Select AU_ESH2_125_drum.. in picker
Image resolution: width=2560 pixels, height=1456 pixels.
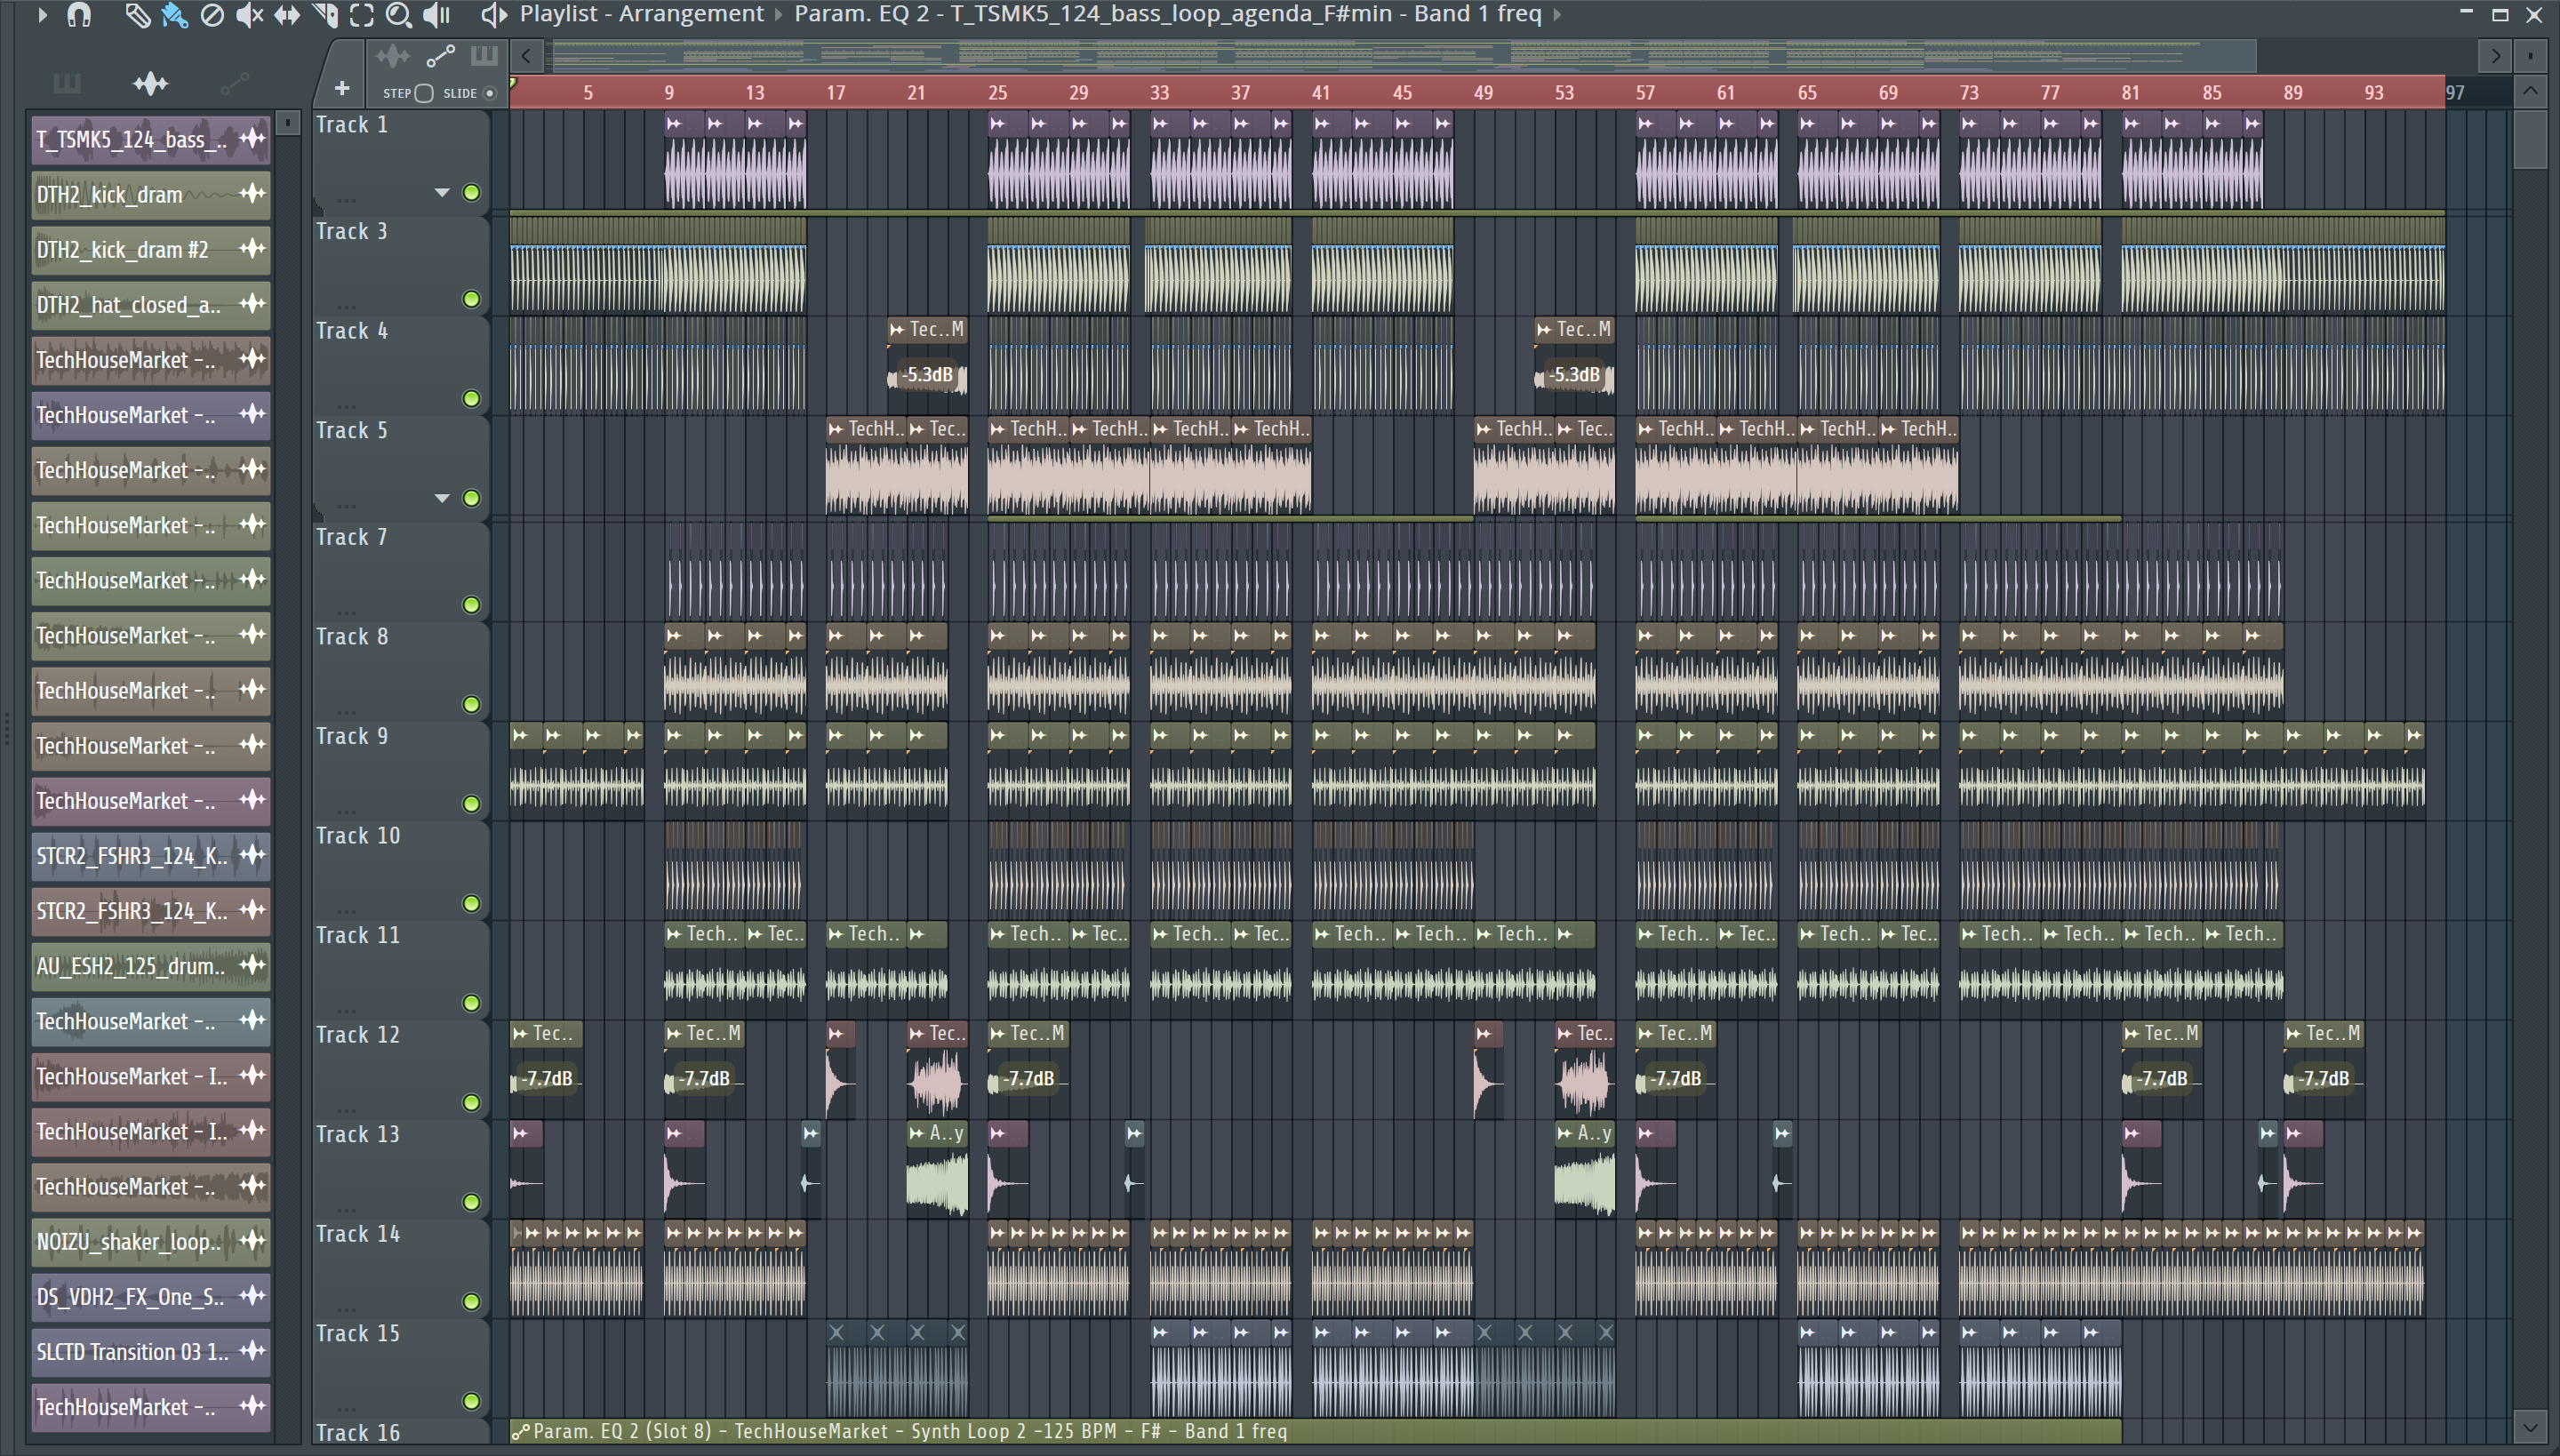[151, 966]
